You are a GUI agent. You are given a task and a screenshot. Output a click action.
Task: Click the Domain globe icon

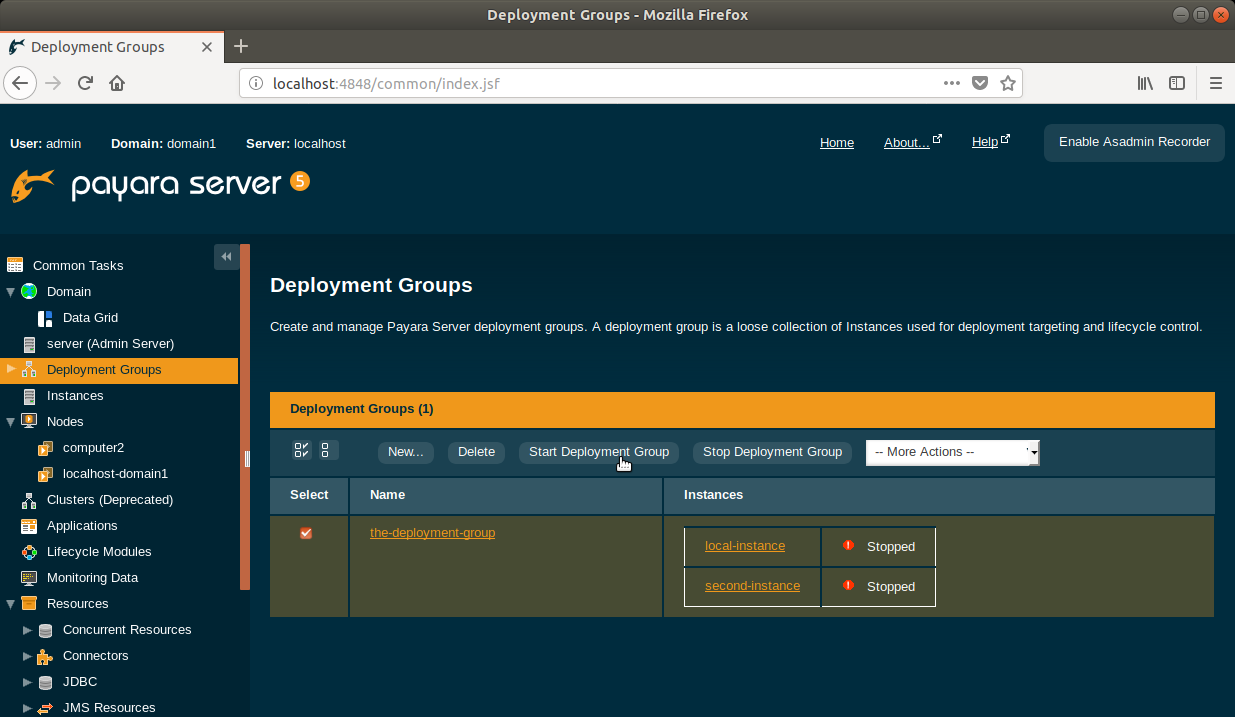(x=29, y=291)
